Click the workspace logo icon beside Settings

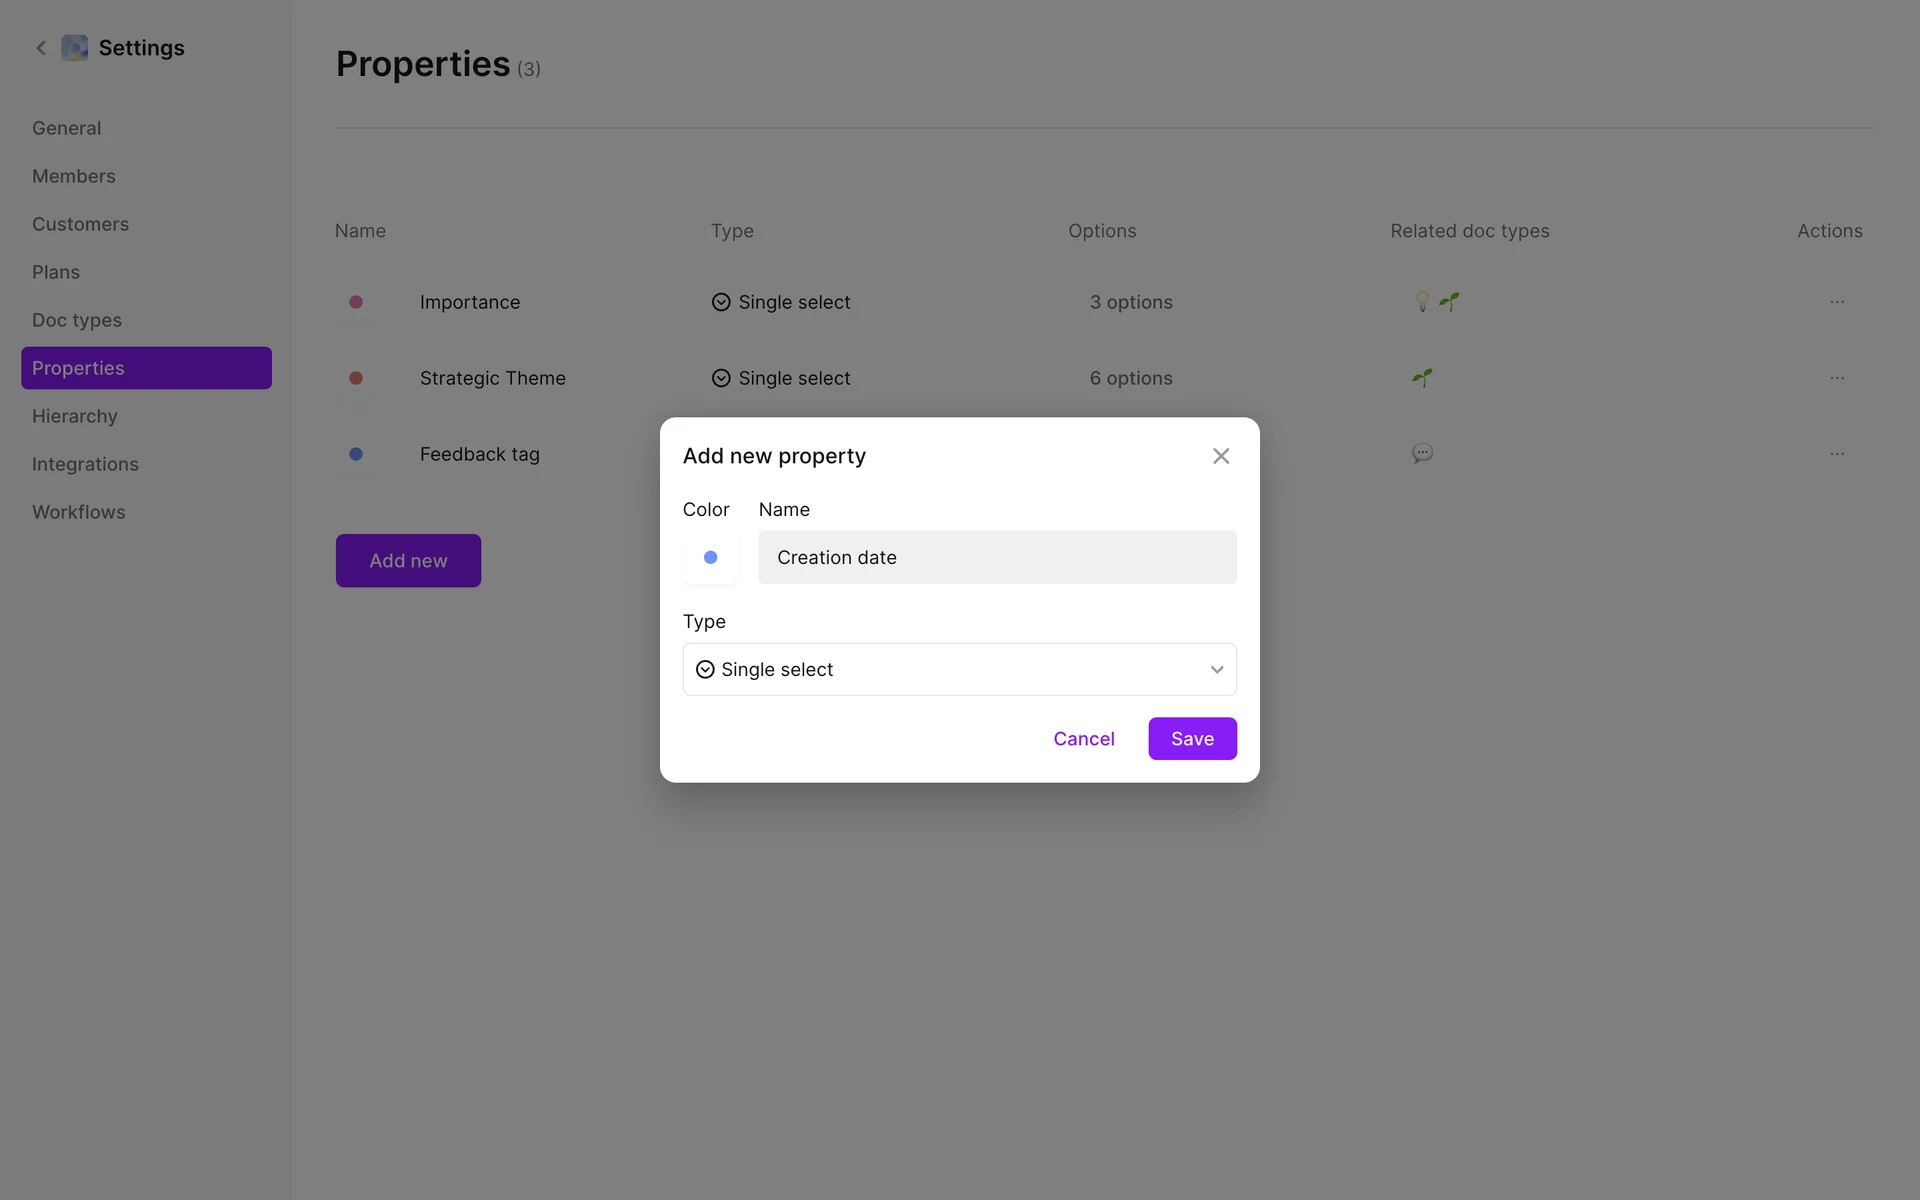pos(75,48)
